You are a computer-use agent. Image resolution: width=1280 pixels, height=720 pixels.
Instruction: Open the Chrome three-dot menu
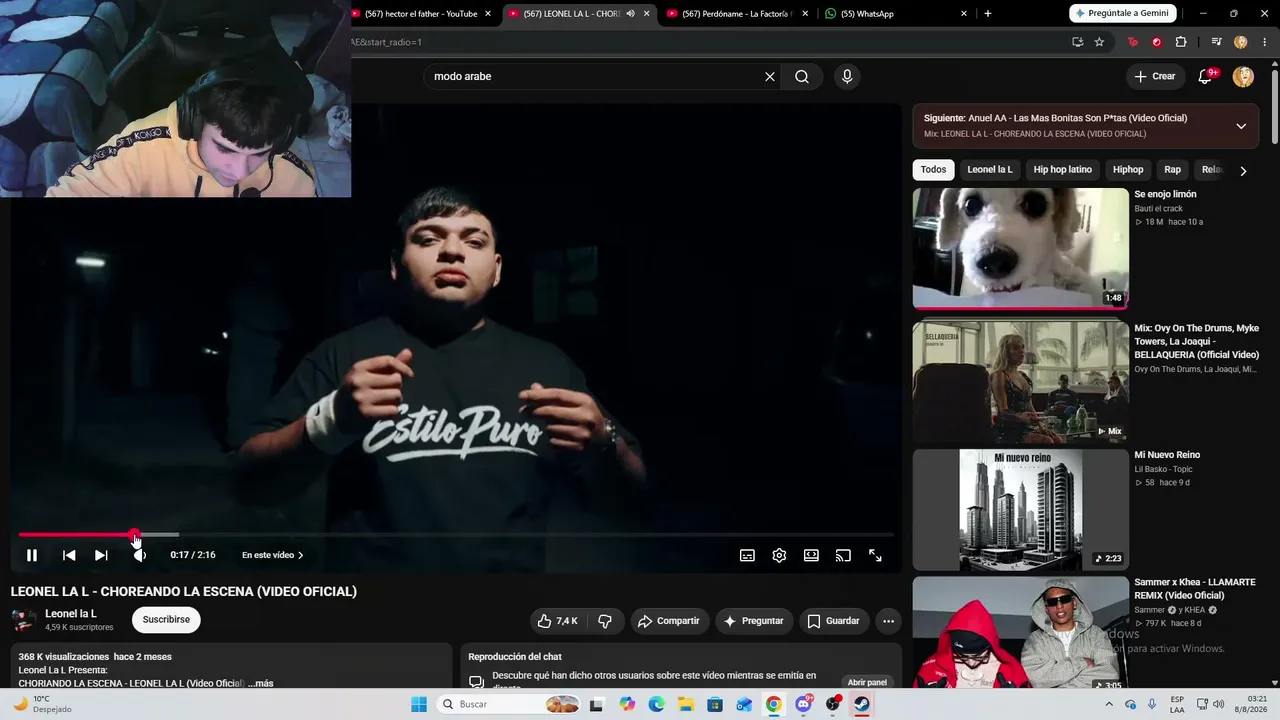1264,42
